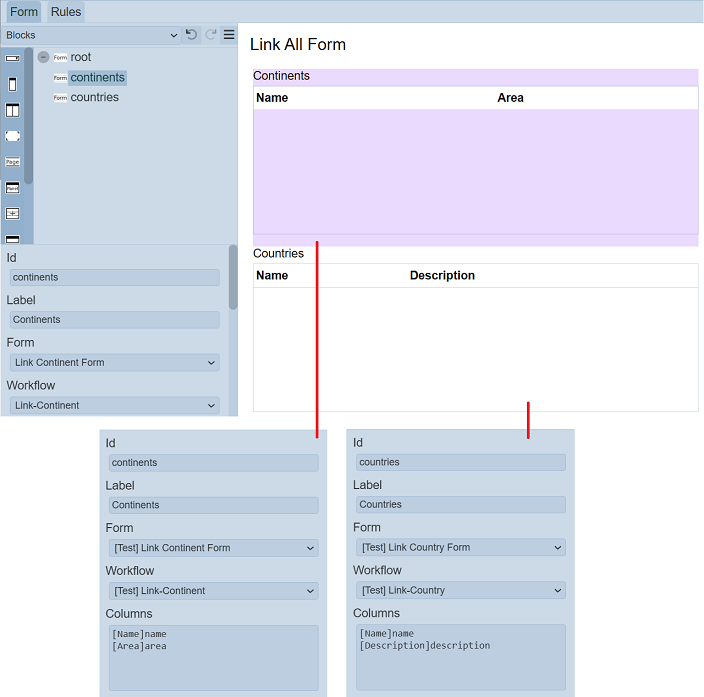Pick the dashed-corner frame block icon
Image resolution: width=704 pixels, height=697 pixels.
click(13, 136)
